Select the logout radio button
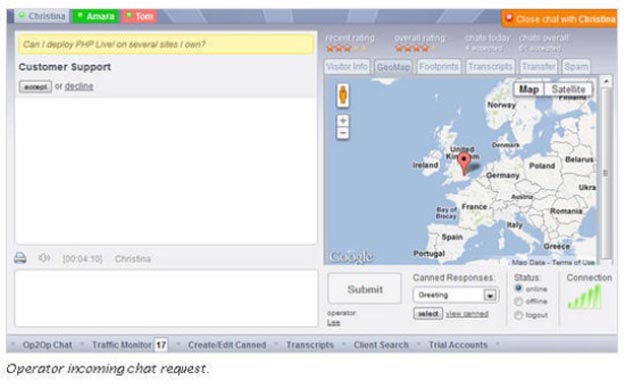The width and height of the screenshot is (625, 388). (x=518, y=315)
